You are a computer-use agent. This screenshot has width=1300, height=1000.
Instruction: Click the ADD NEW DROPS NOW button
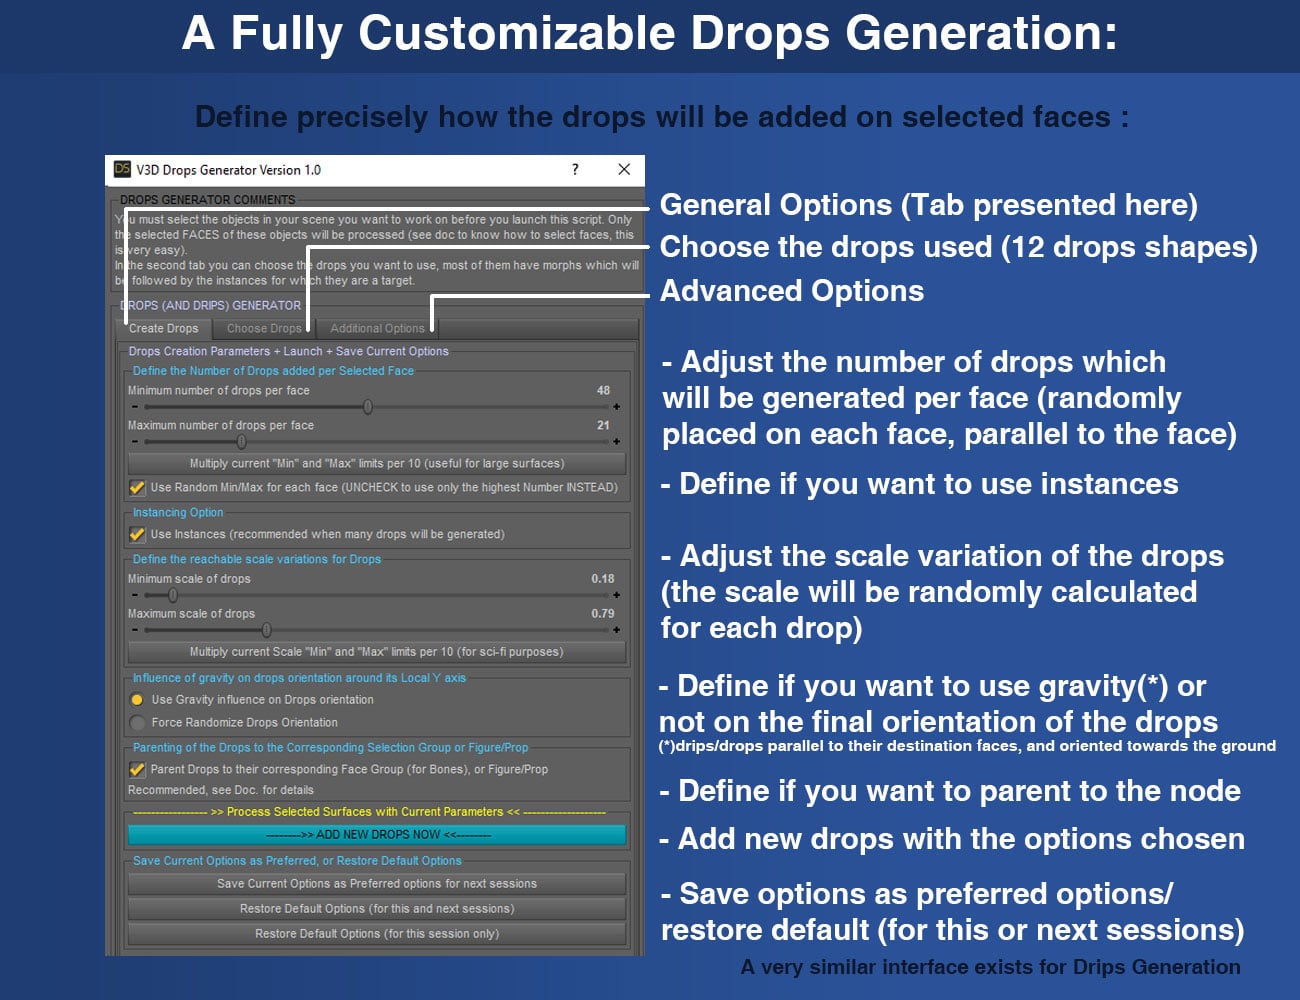click(x=376, y=833)
